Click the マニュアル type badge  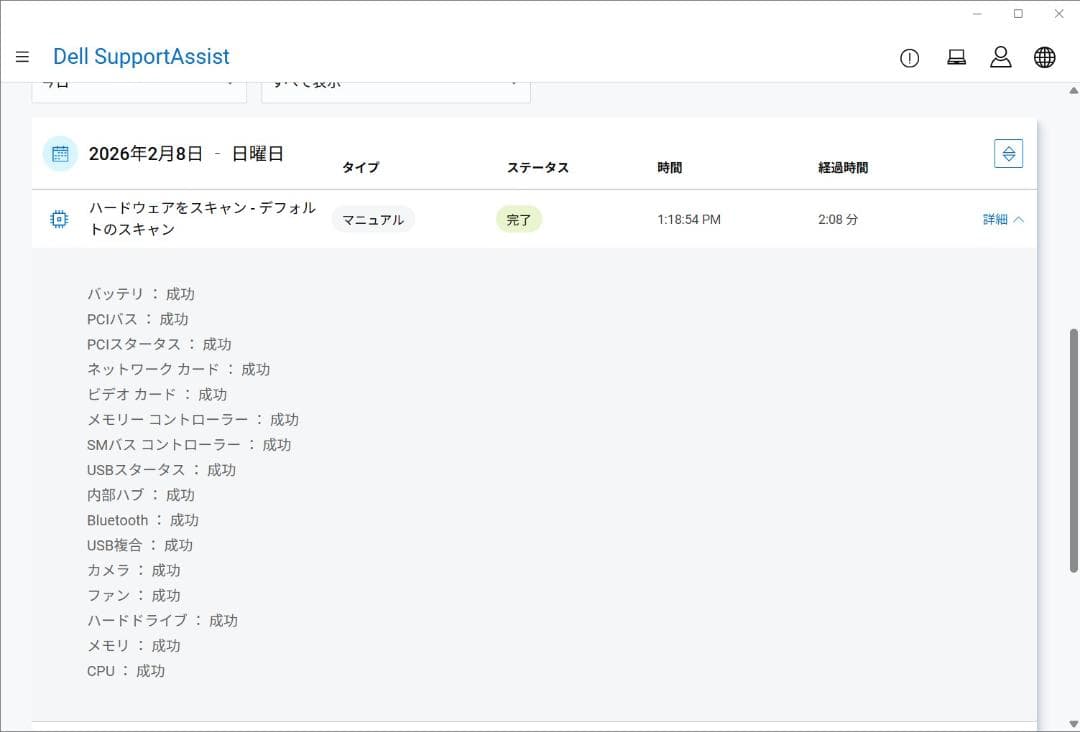coord(373,219)
